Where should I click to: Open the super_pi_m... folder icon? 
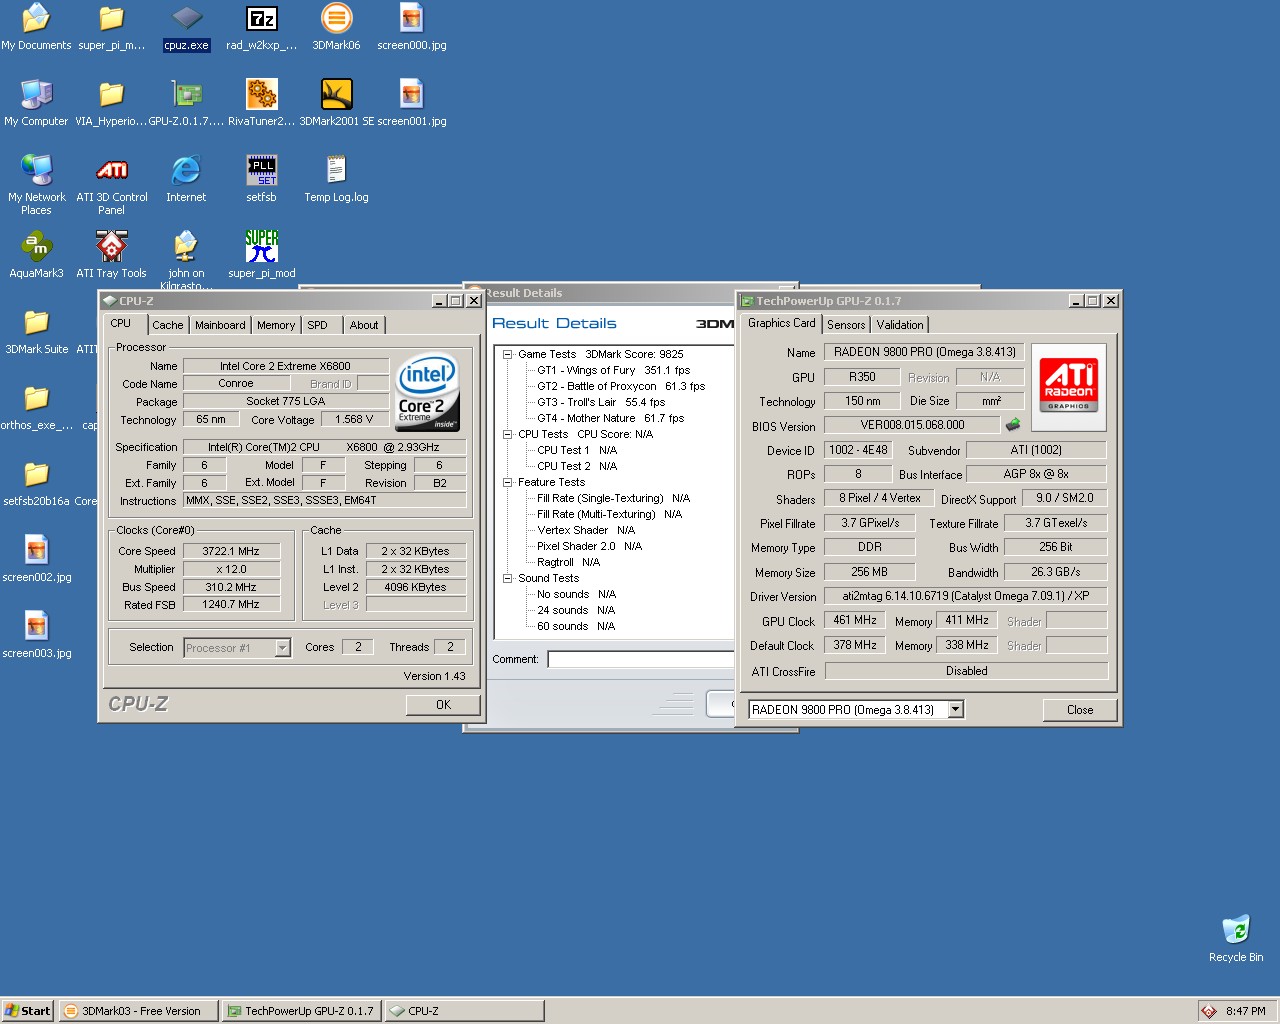[x=111, y=27]
